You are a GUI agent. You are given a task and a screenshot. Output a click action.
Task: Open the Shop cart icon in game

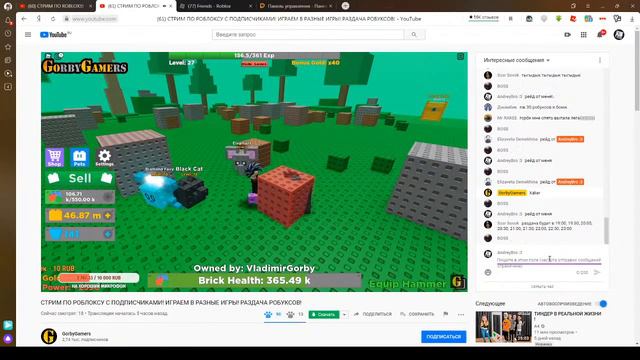coord(54,158)
